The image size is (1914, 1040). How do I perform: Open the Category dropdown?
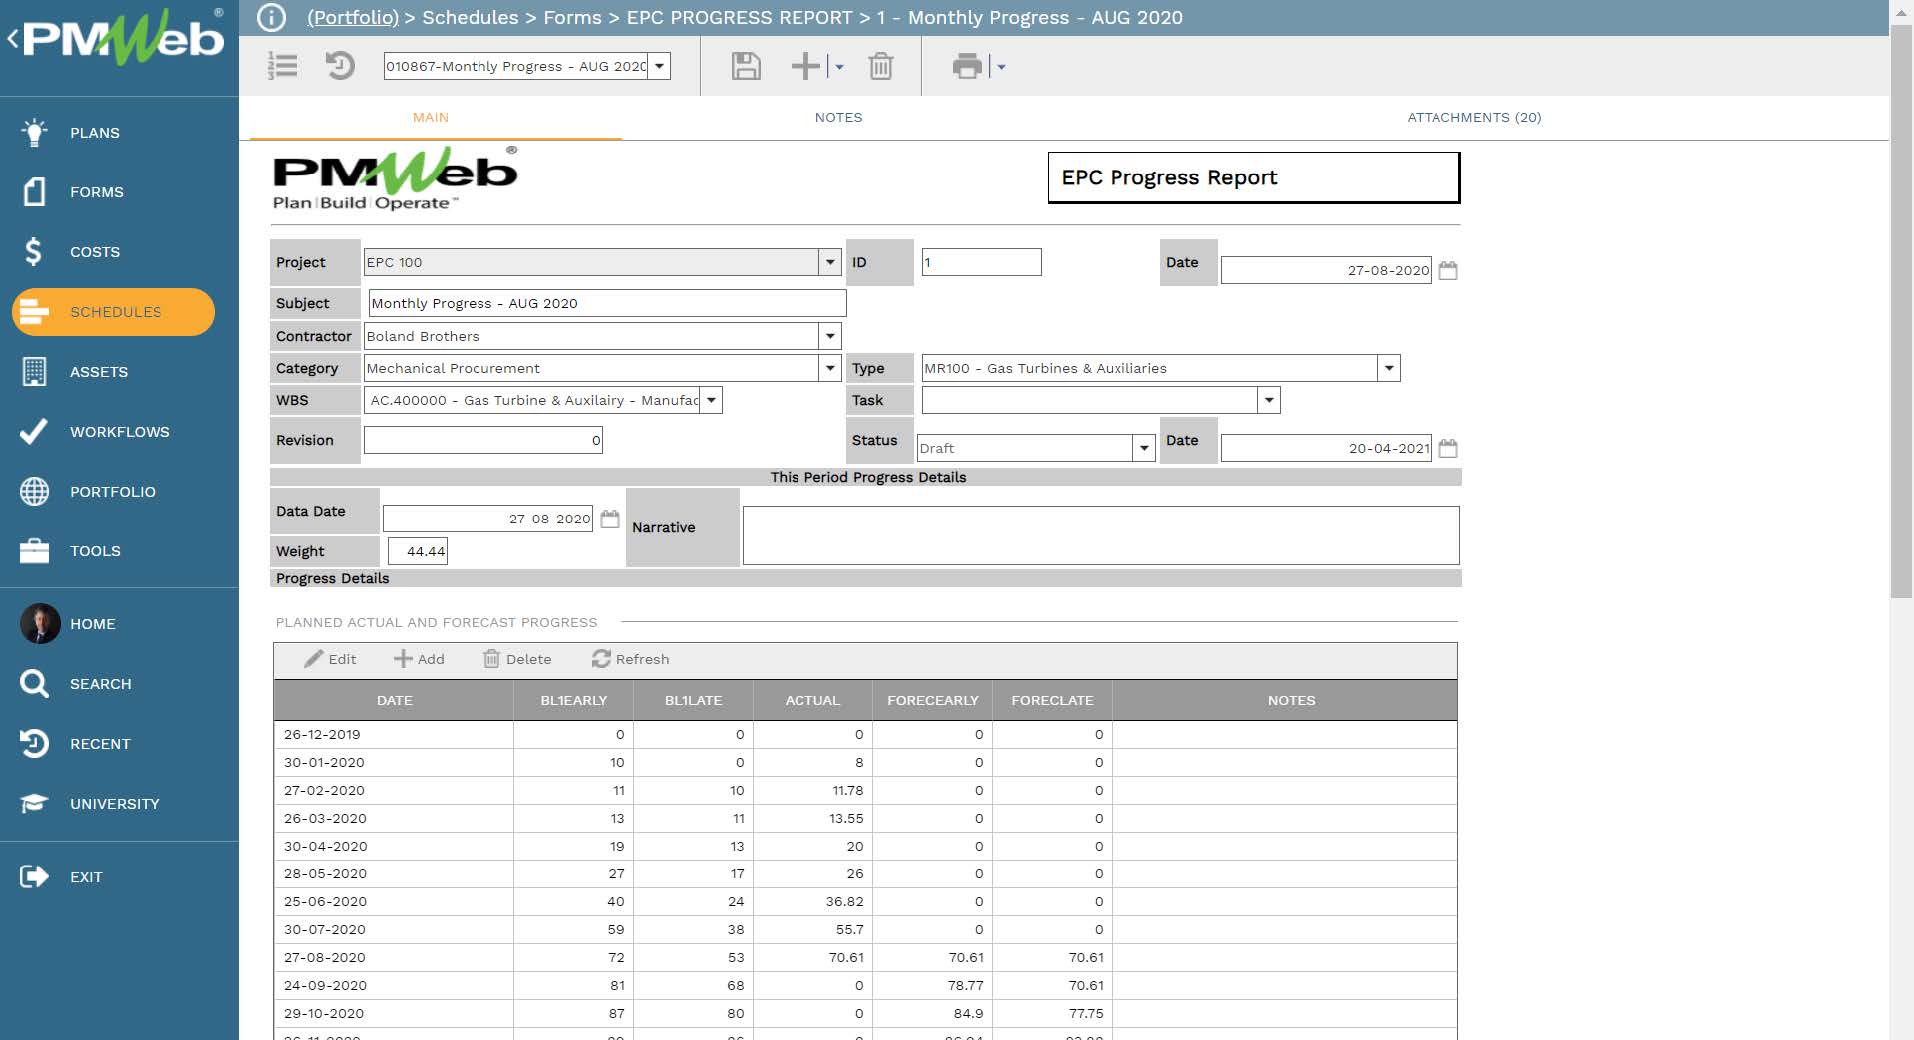tap(829, 368)
